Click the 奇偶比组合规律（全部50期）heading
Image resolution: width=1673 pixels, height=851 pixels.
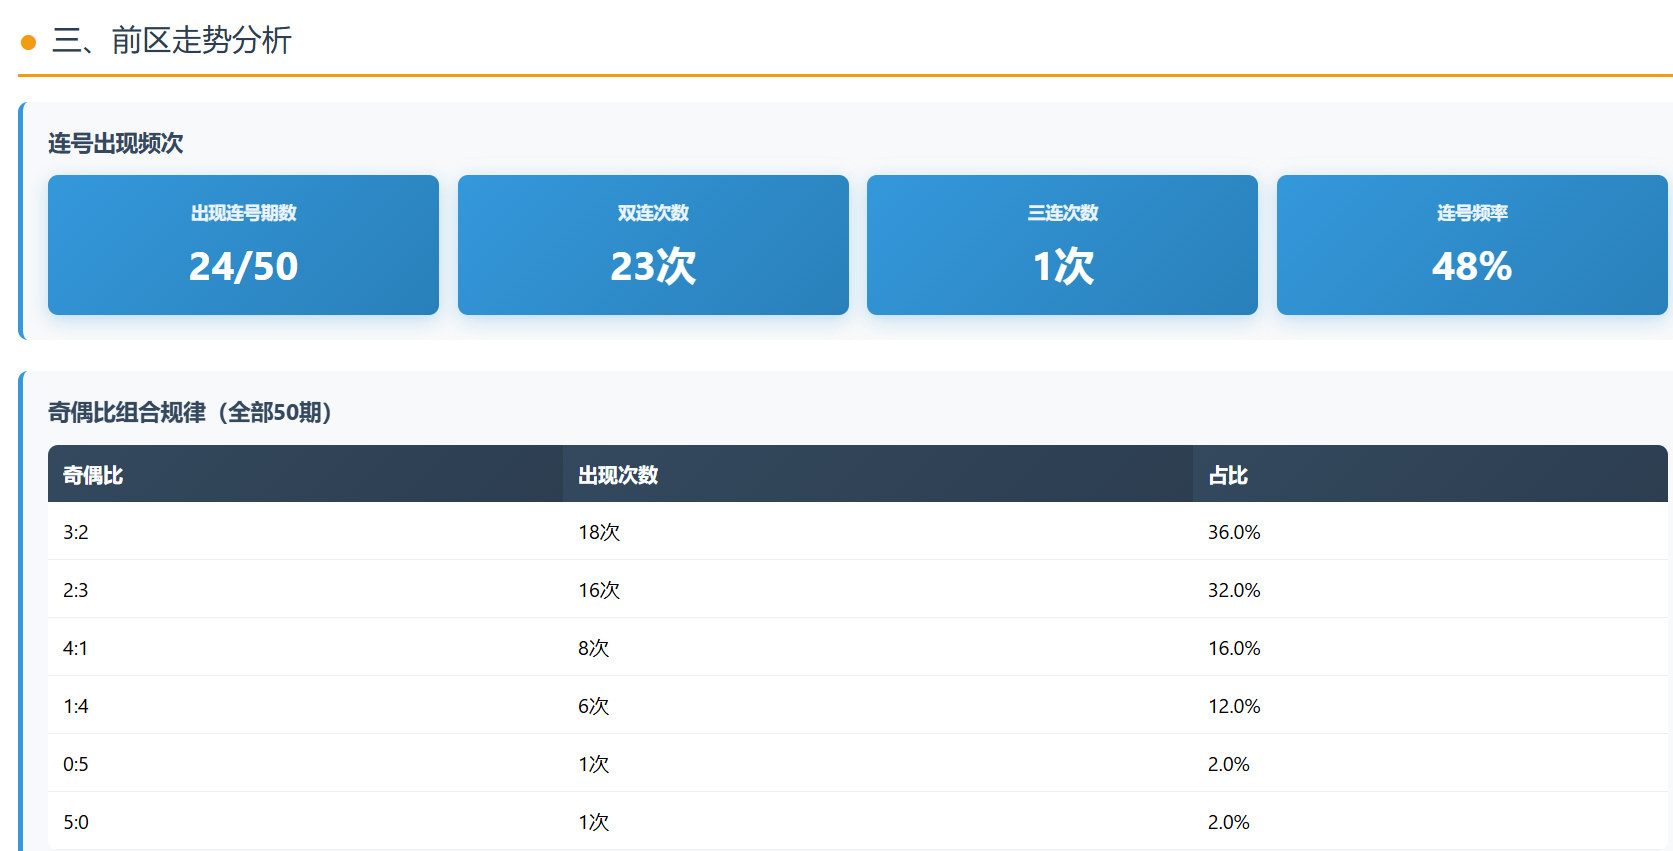(x=190, y=412)
